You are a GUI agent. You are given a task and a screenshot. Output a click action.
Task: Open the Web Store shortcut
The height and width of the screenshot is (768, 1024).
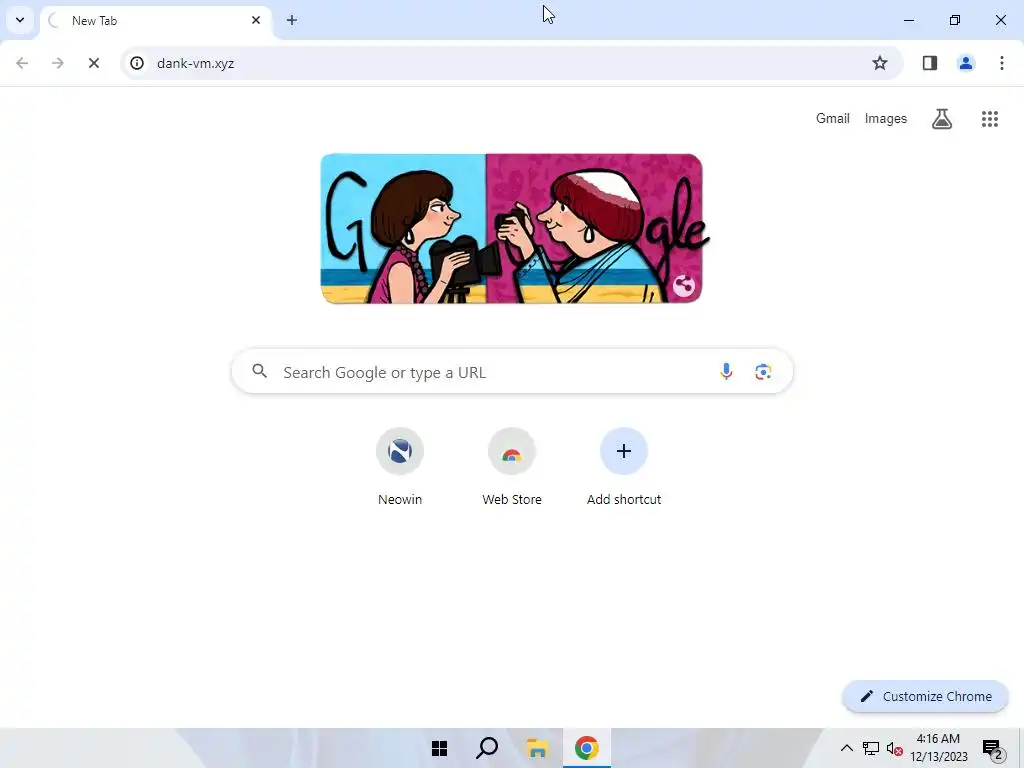click(512, 468)
